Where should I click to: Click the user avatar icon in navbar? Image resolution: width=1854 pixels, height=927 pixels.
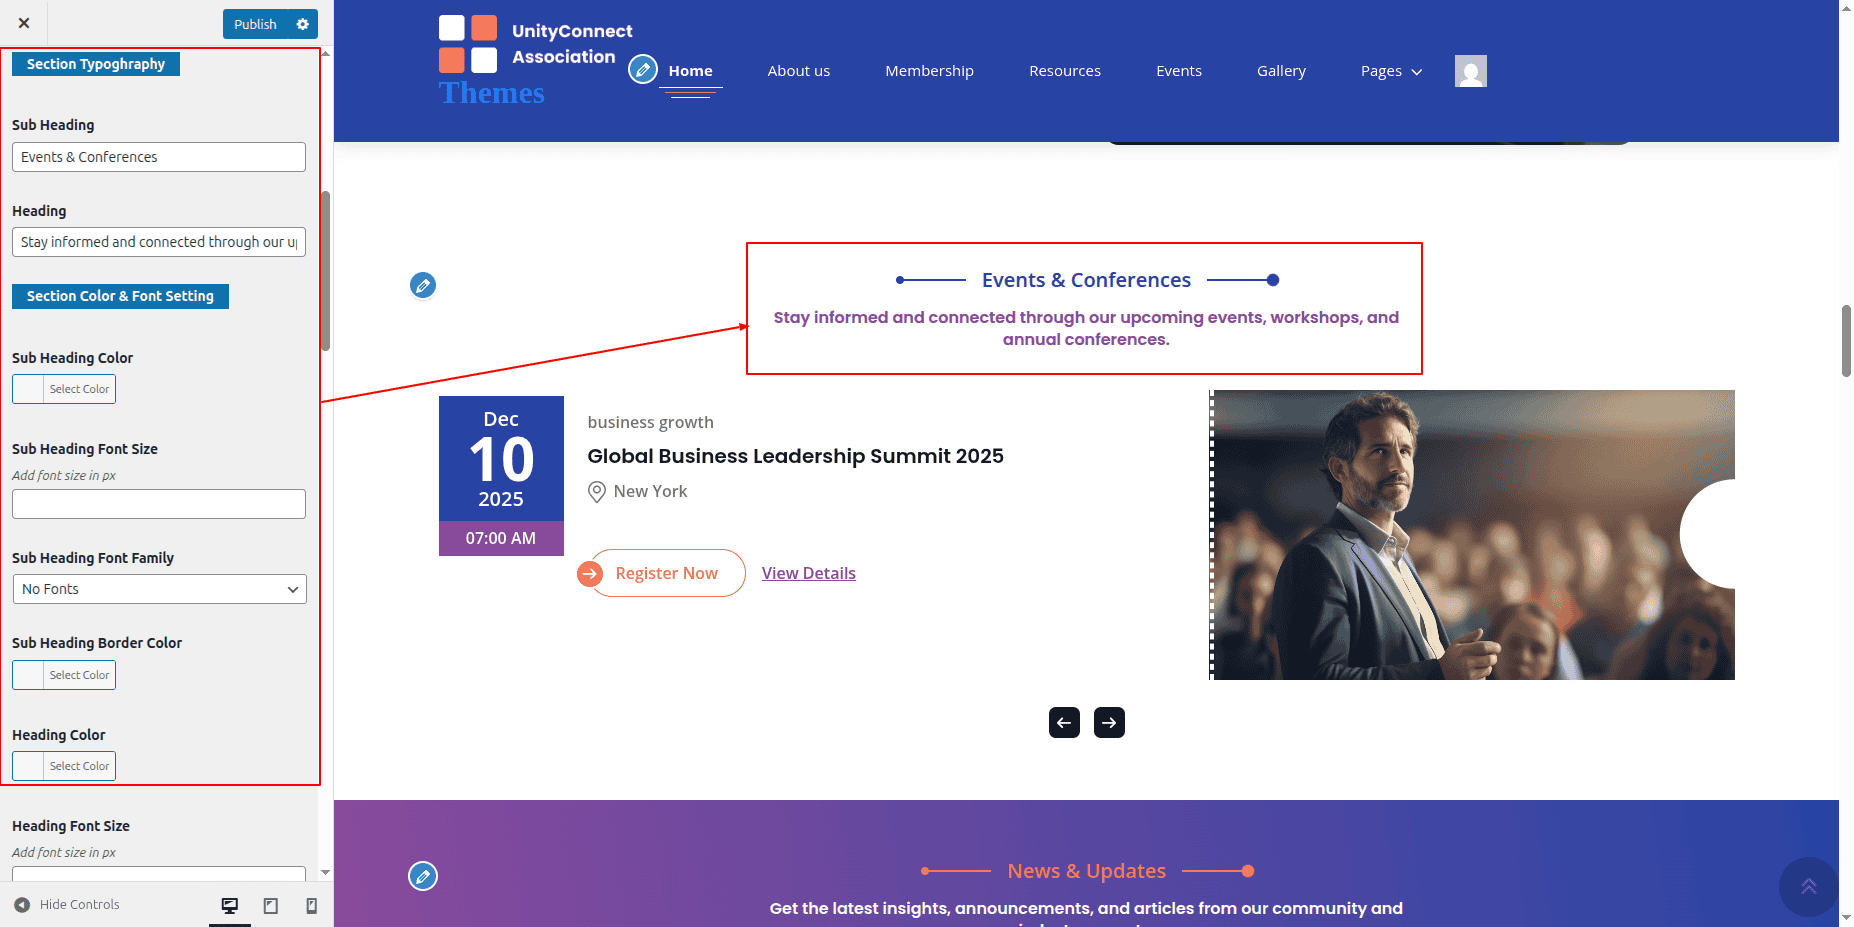coord(1470,71)
